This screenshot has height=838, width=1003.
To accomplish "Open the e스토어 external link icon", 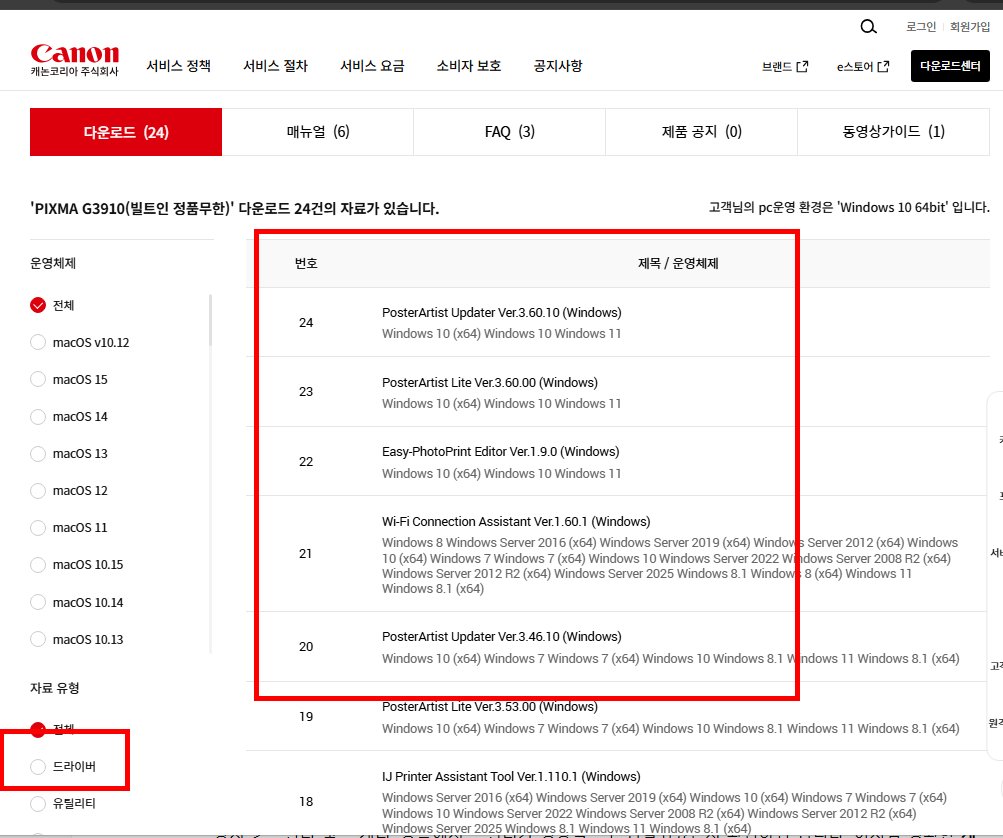I will 884,66.
